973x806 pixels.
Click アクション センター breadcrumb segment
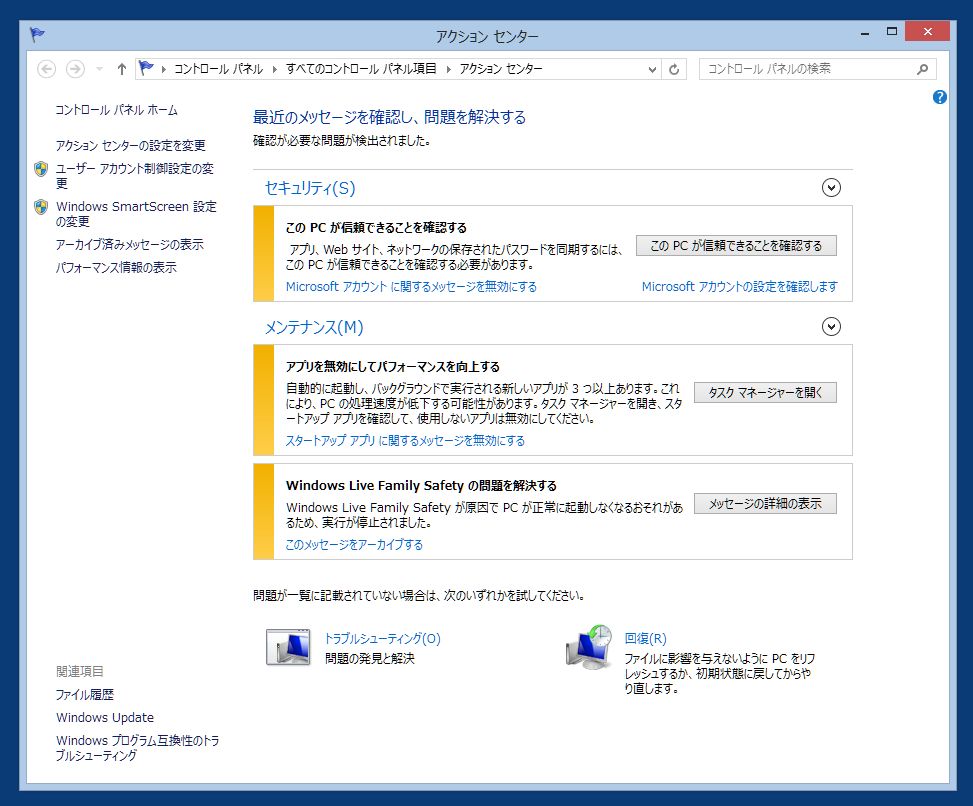click(501, 69)
